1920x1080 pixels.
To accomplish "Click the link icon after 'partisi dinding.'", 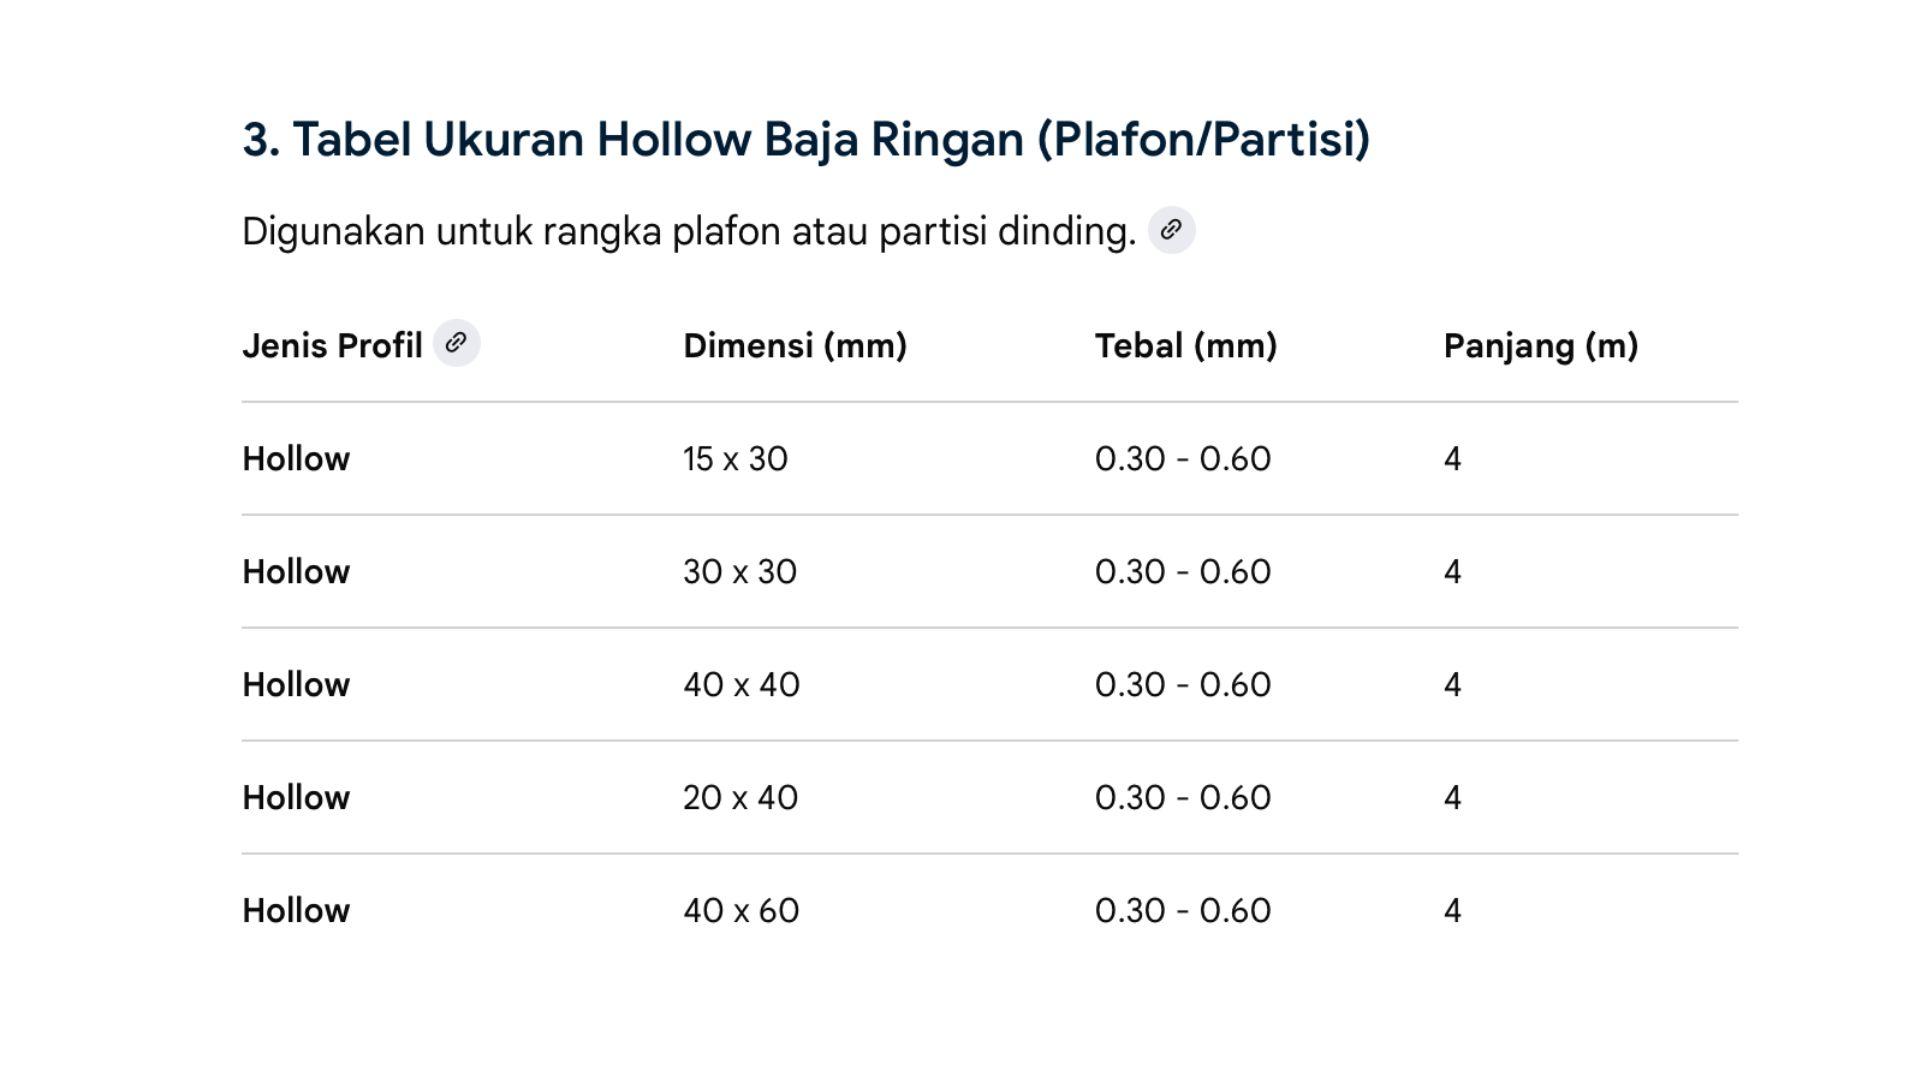I will click(x=1171, y=230).
